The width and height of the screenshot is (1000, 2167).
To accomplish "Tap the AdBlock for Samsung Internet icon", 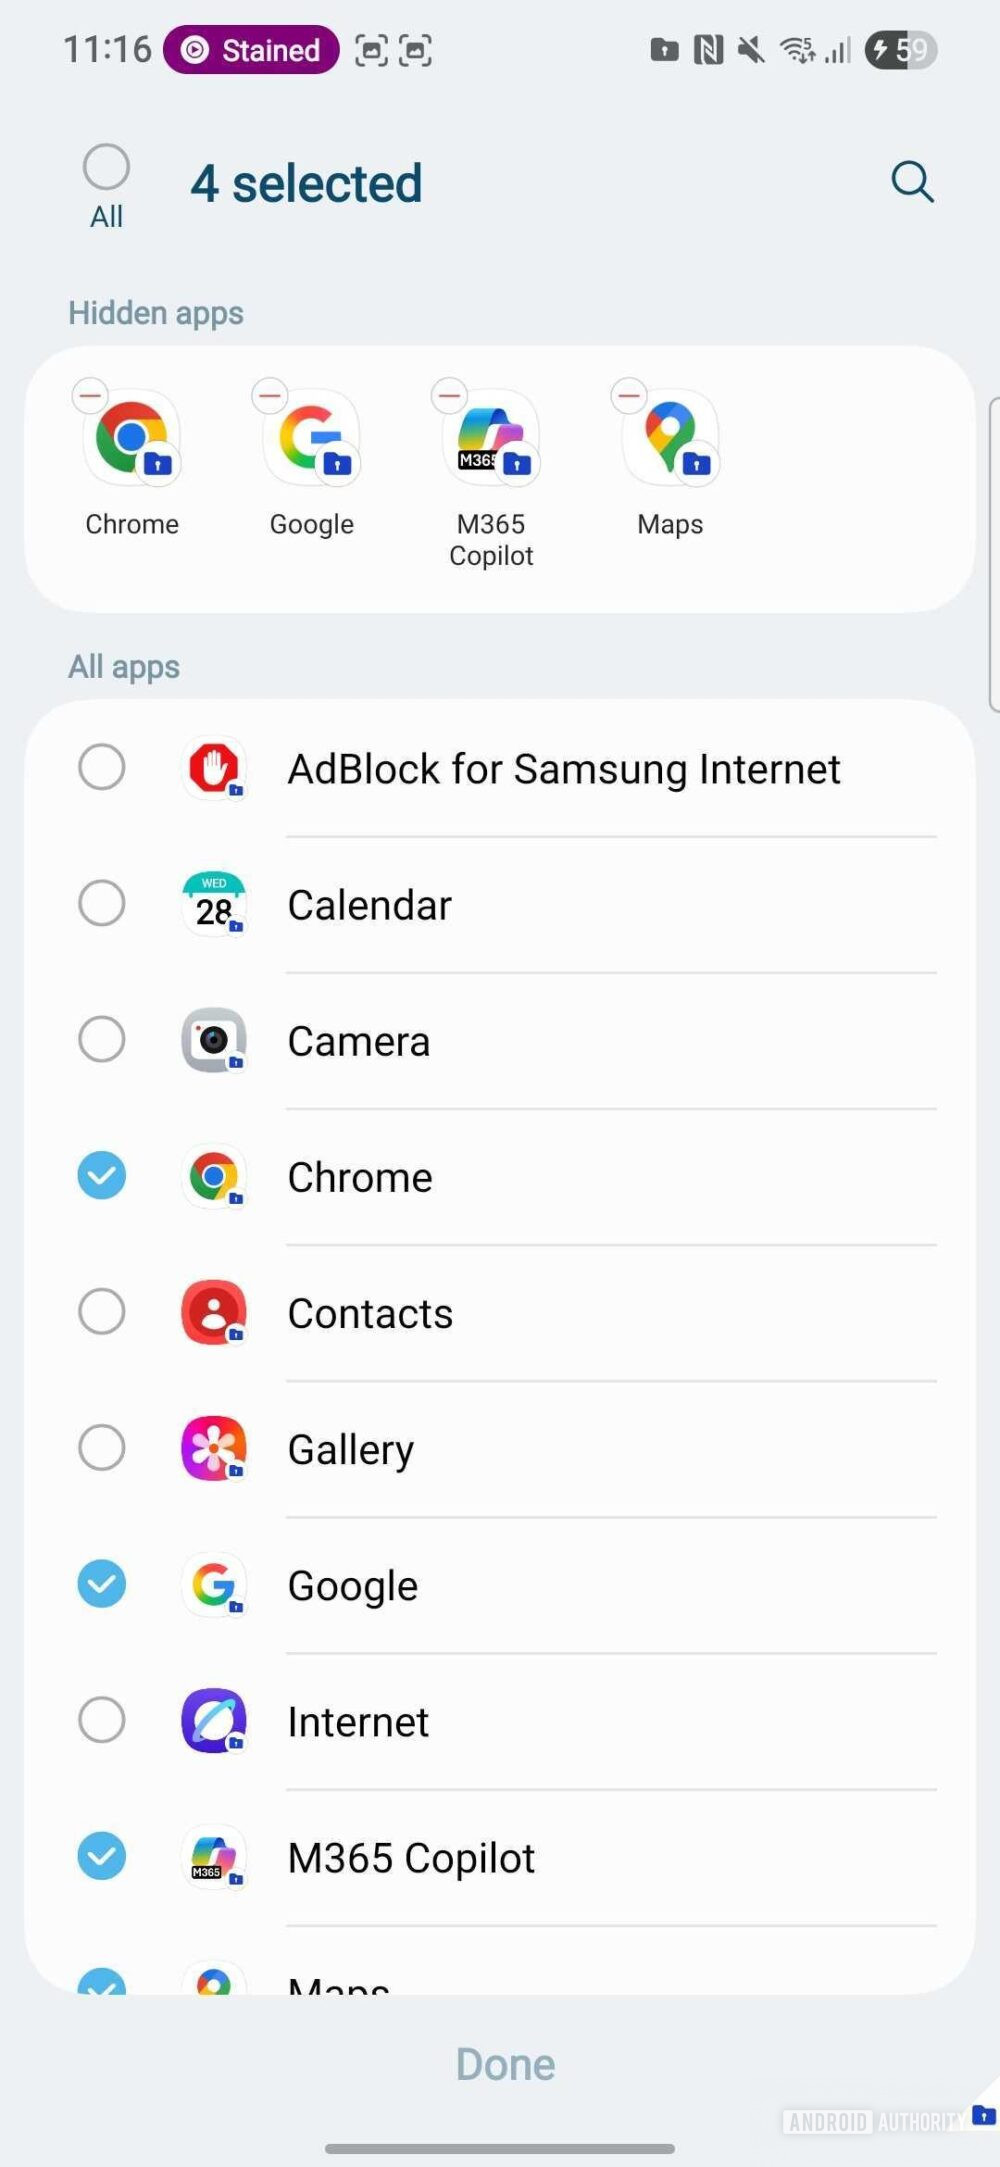I will (x=214, y=769).
